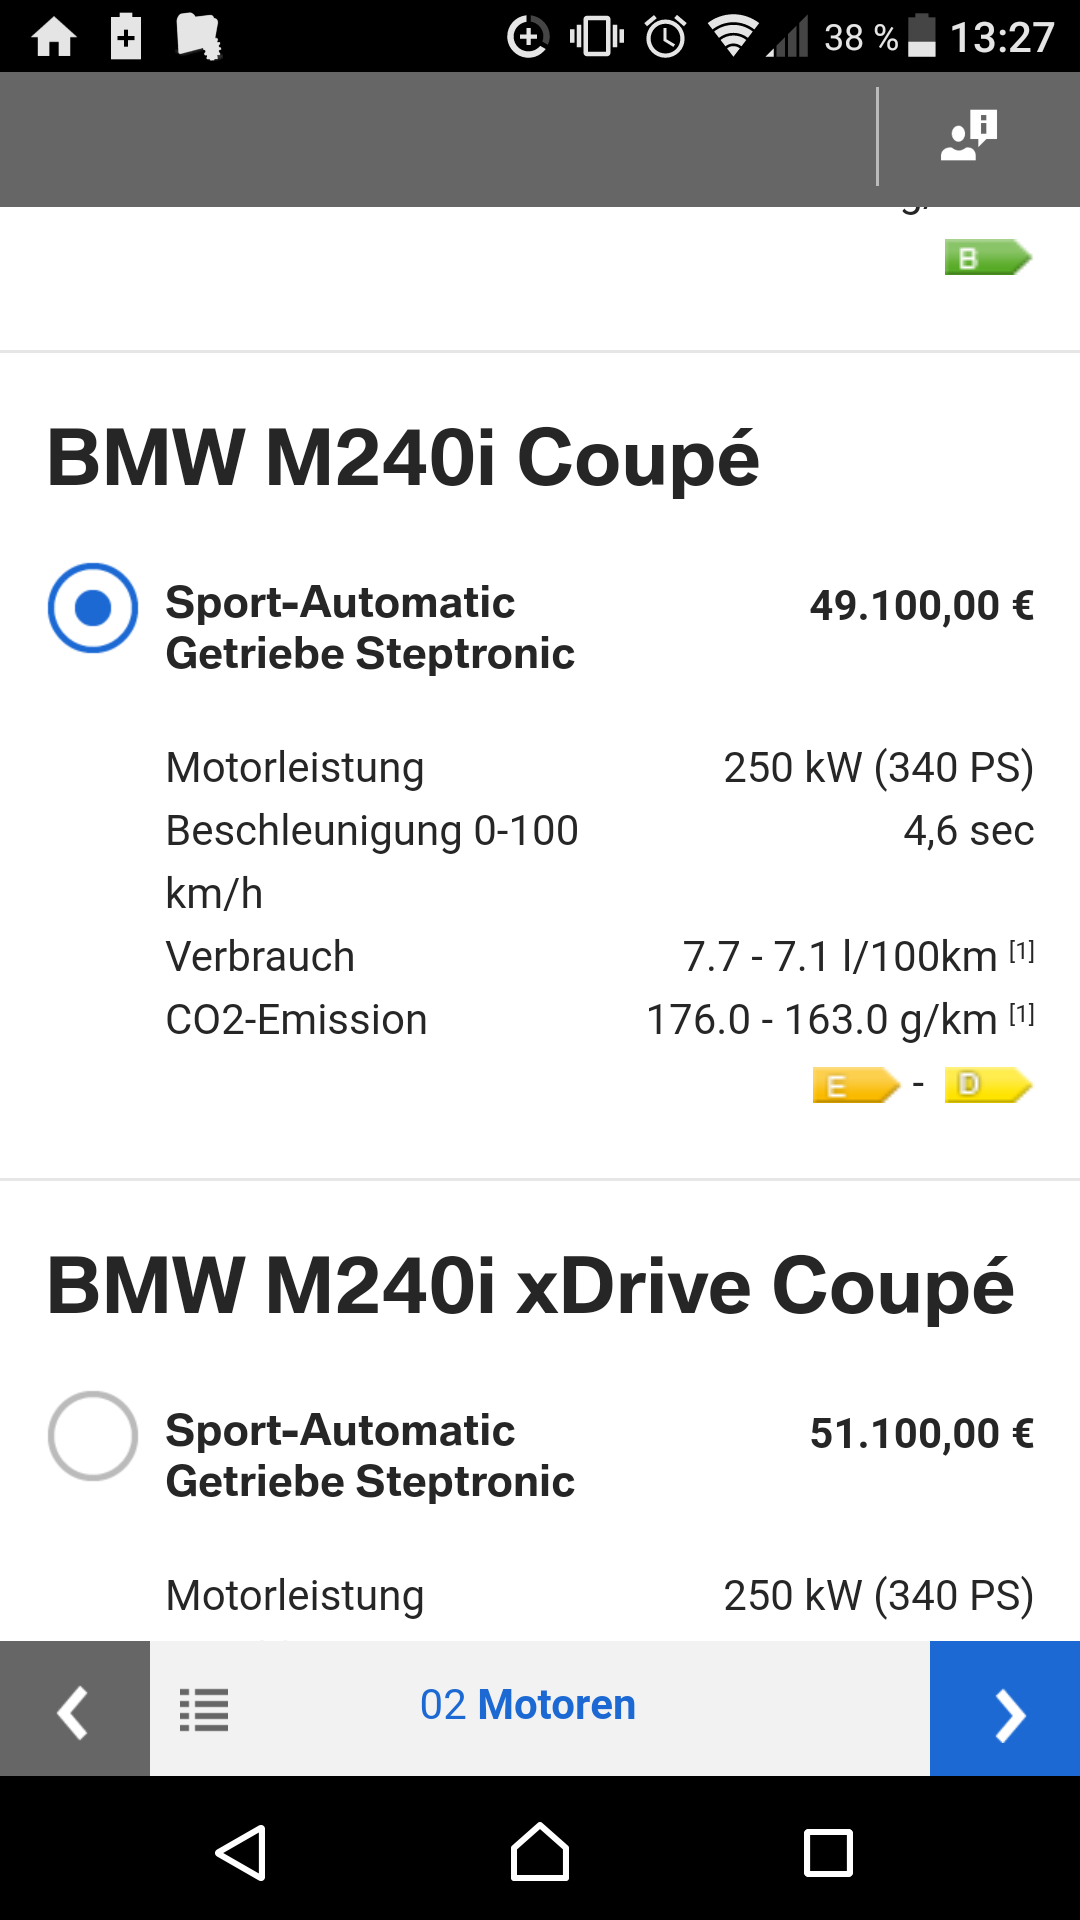Go to next configurator step
1080x1920 pixels.
(x=1005, y=1708)
